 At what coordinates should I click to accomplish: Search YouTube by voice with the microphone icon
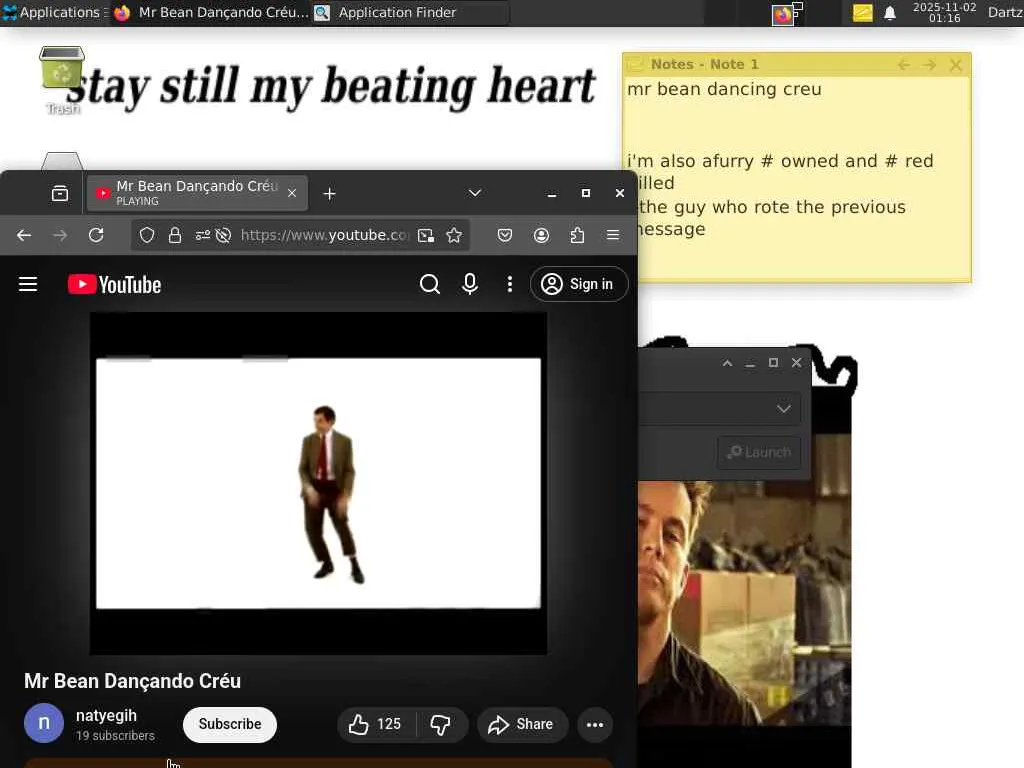click(x=470, y=284)
